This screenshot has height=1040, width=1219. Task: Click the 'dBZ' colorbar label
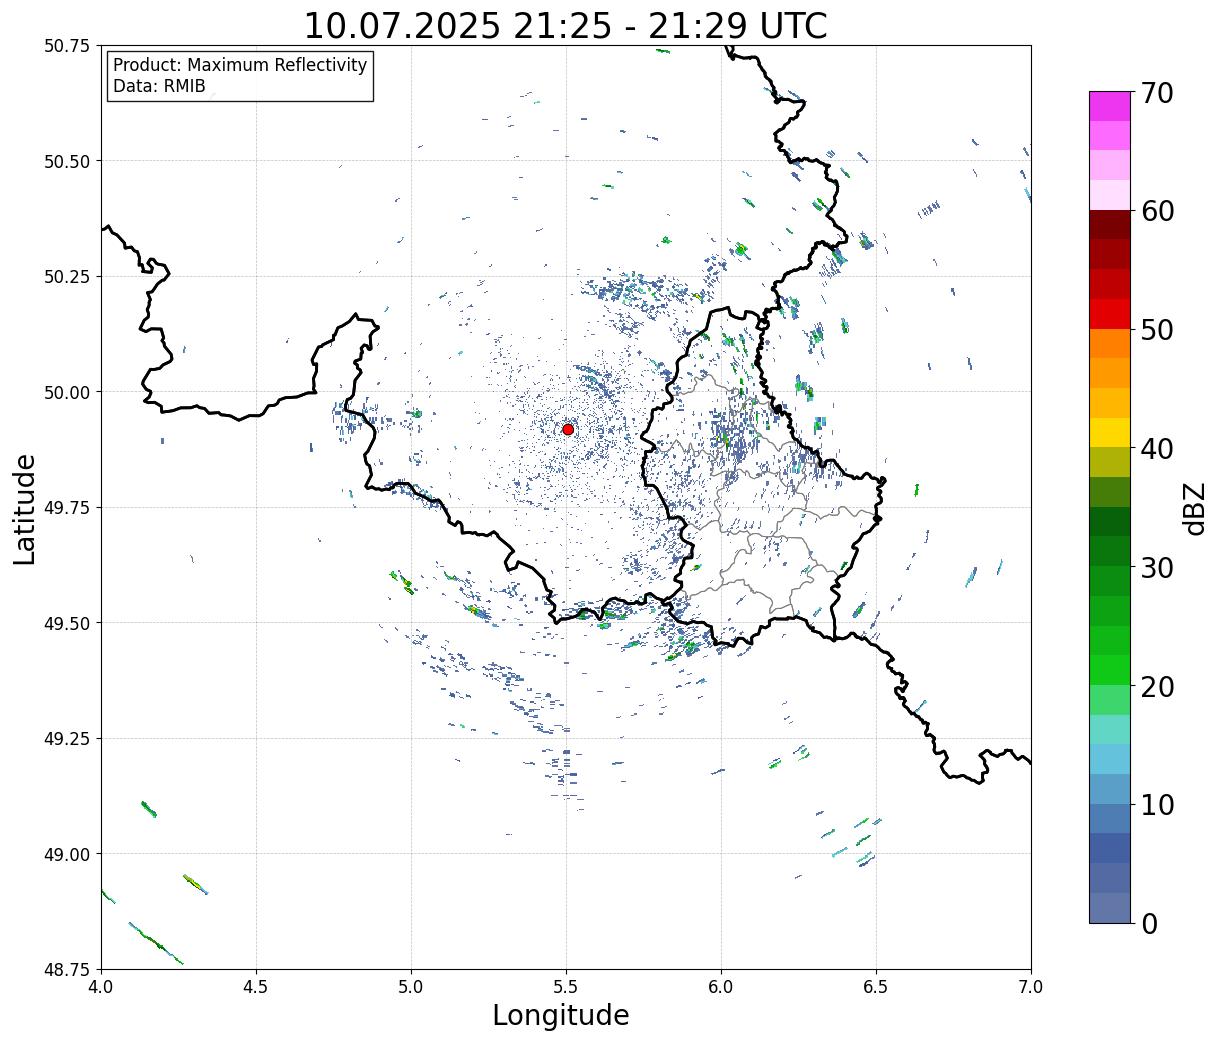[x=1194, y=508]
